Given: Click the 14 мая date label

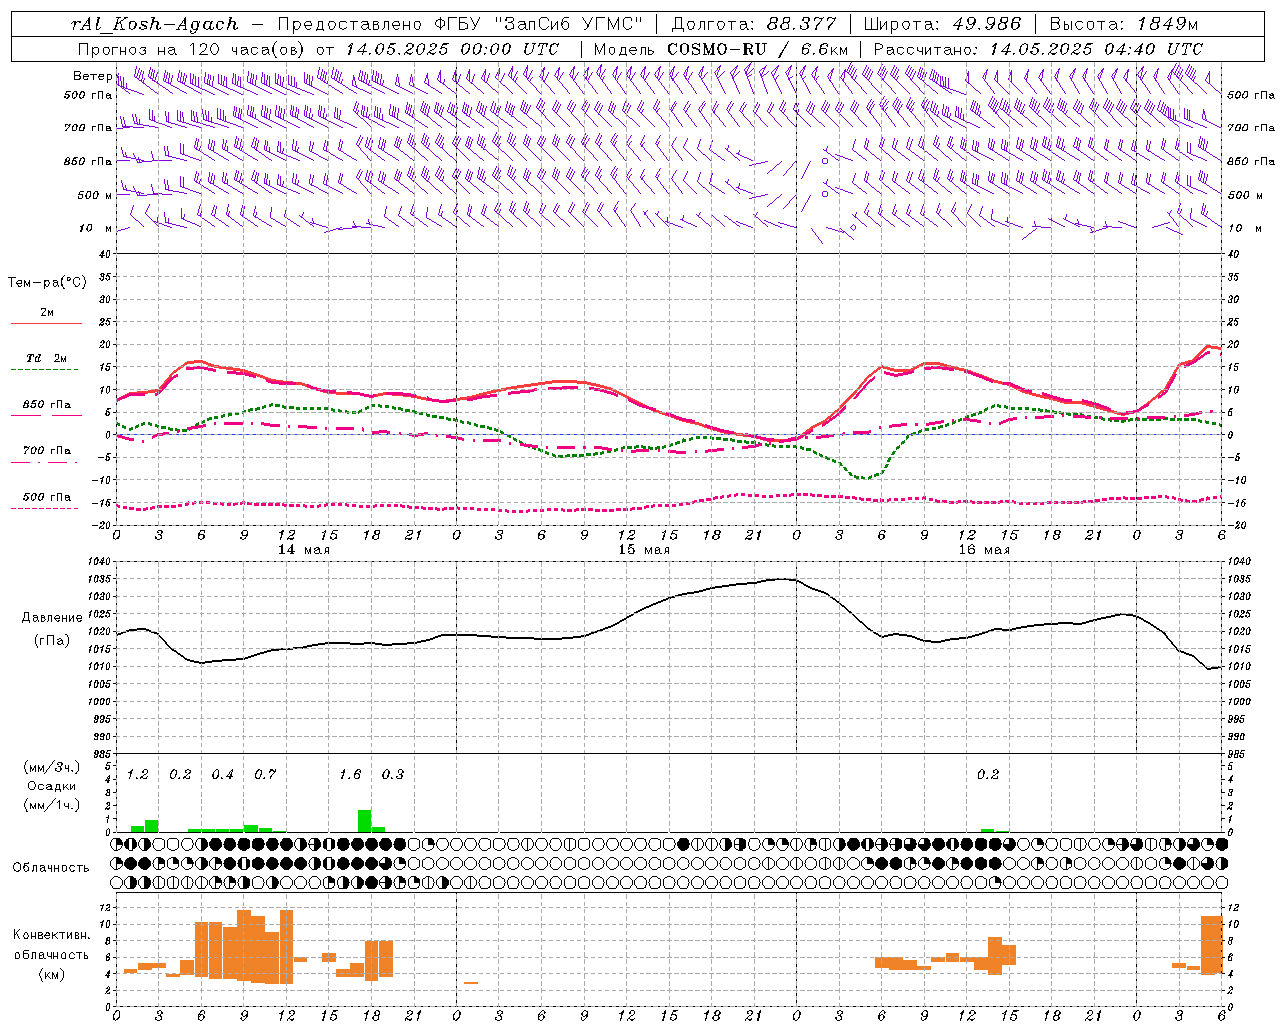Looking at the screenshot, I should (x=304, y=550).
